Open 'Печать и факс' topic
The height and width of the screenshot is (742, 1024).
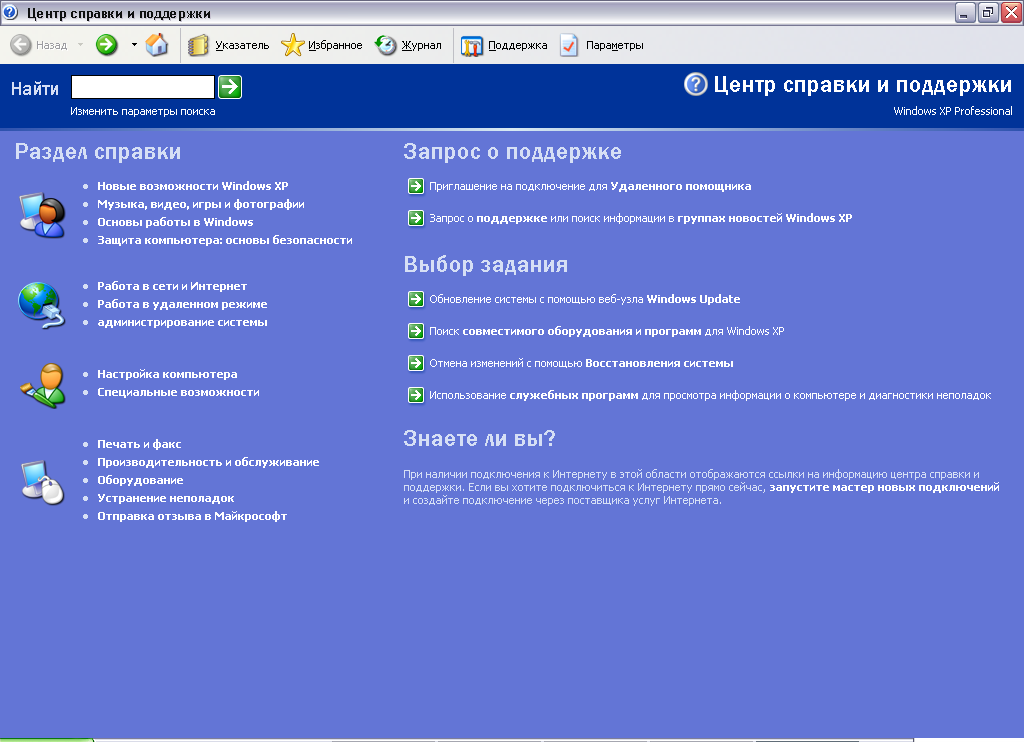click(x=139, y=444)
